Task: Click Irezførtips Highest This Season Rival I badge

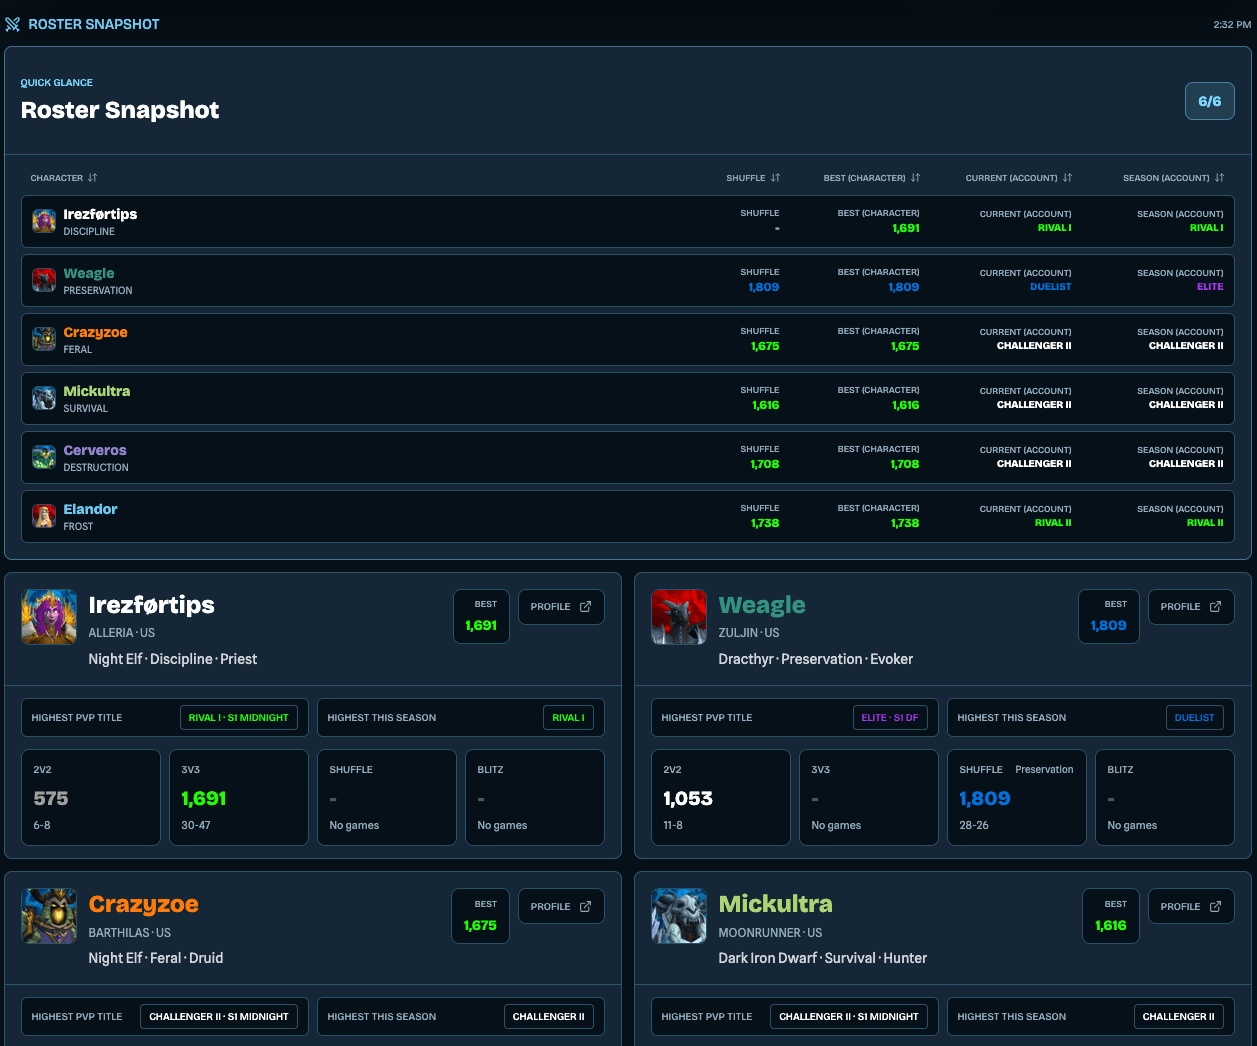Action: coord(569,718)
